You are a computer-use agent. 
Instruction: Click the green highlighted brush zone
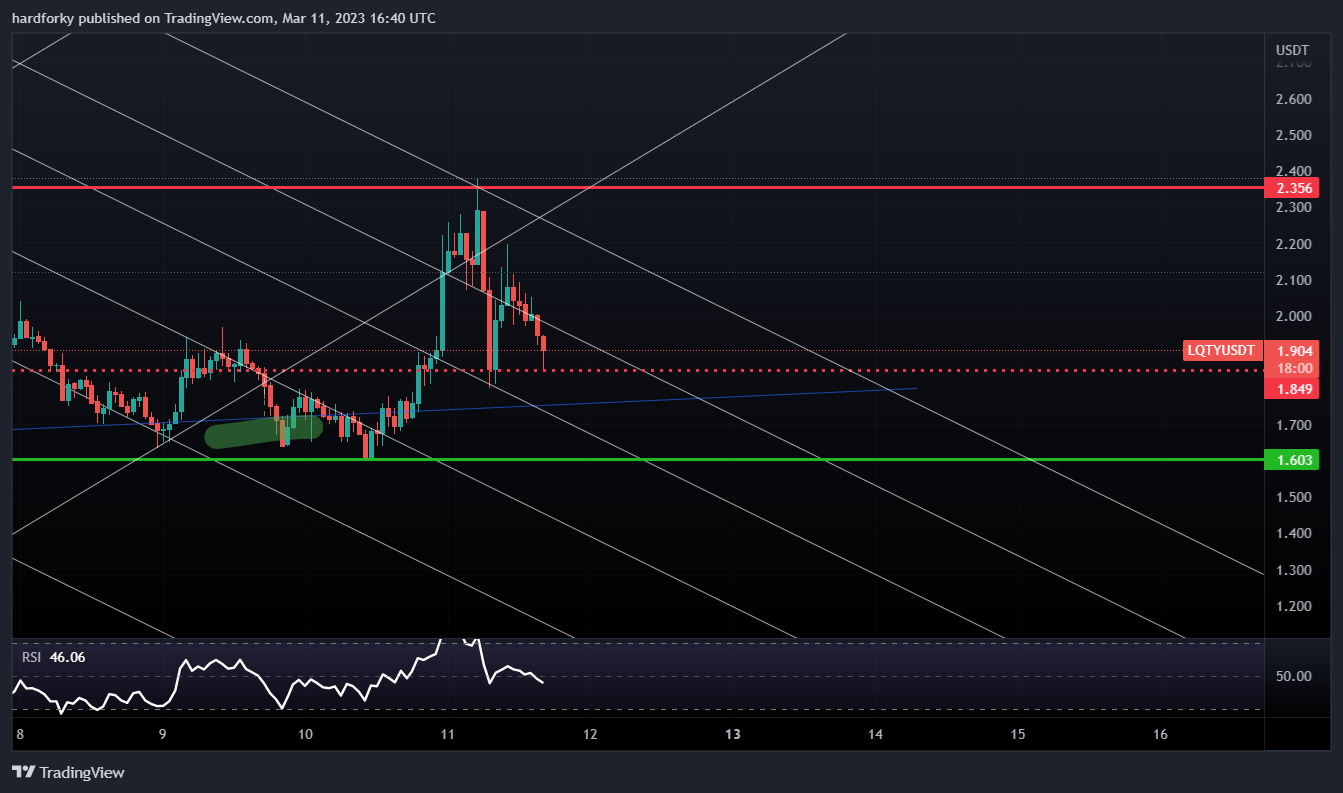coord(264,431)
